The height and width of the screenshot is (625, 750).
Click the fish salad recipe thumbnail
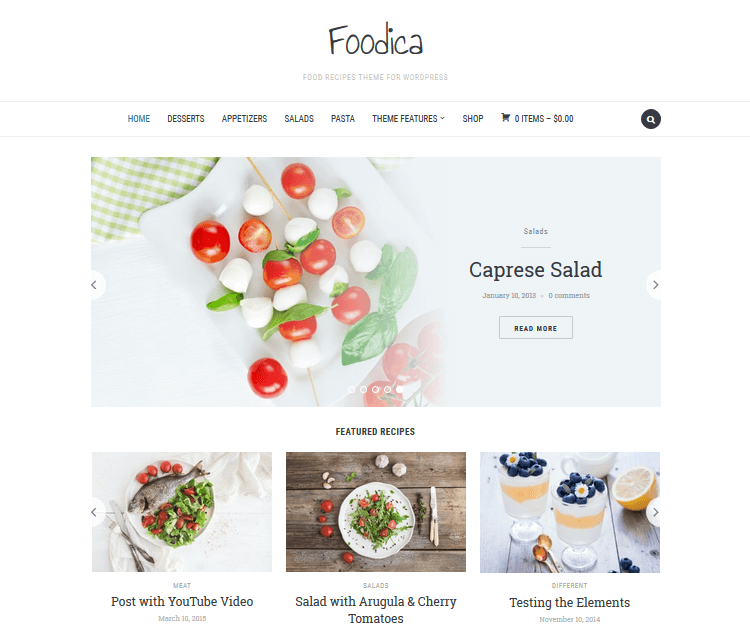point(182,512)
